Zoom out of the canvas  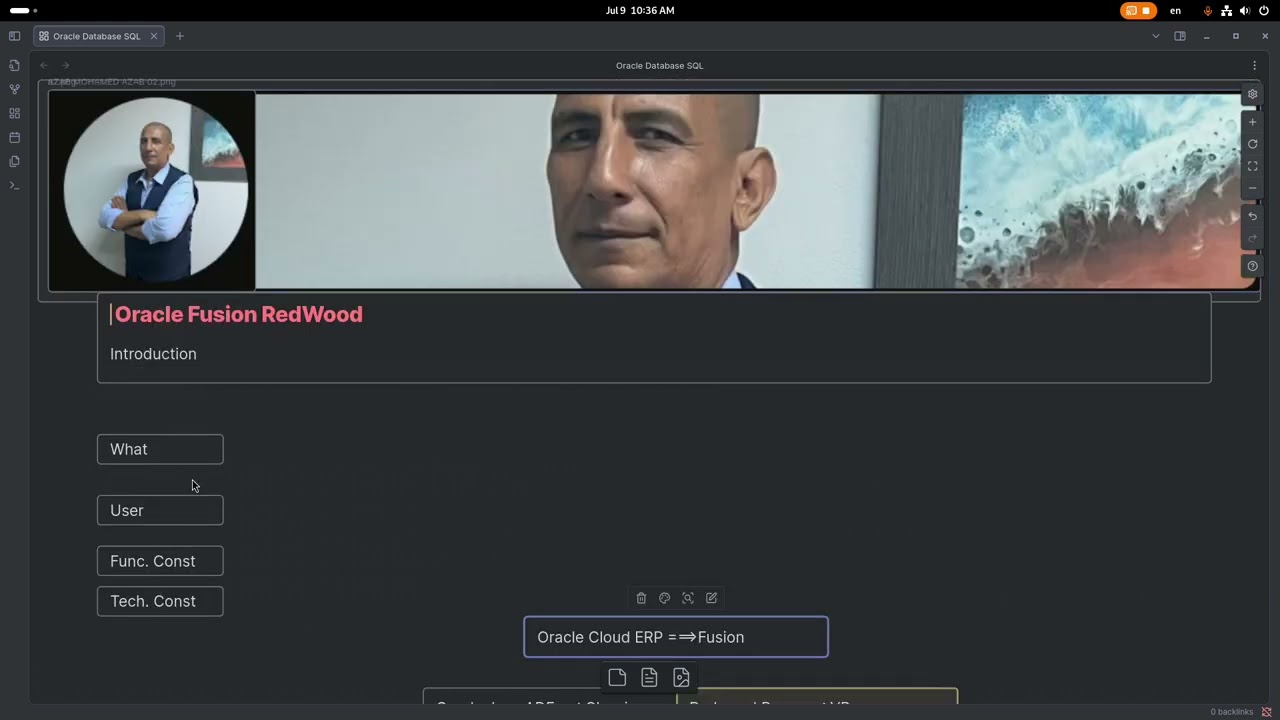[1252, 188]
